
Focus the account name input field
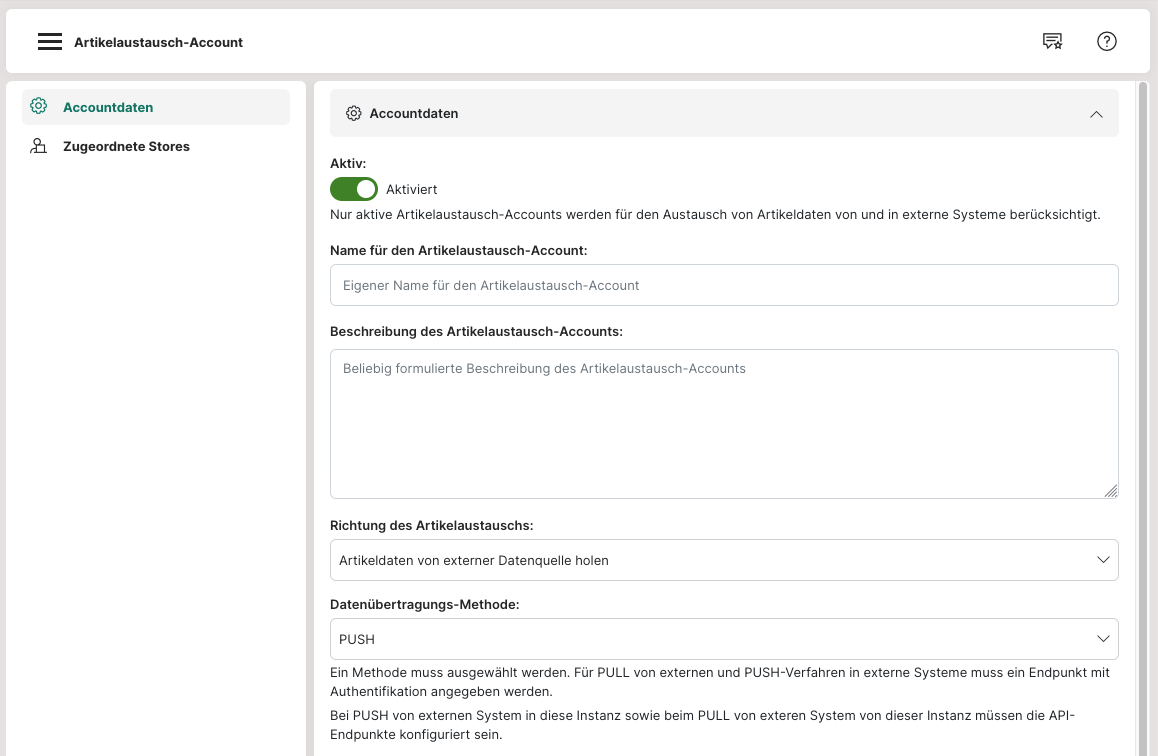coord(723,285)
